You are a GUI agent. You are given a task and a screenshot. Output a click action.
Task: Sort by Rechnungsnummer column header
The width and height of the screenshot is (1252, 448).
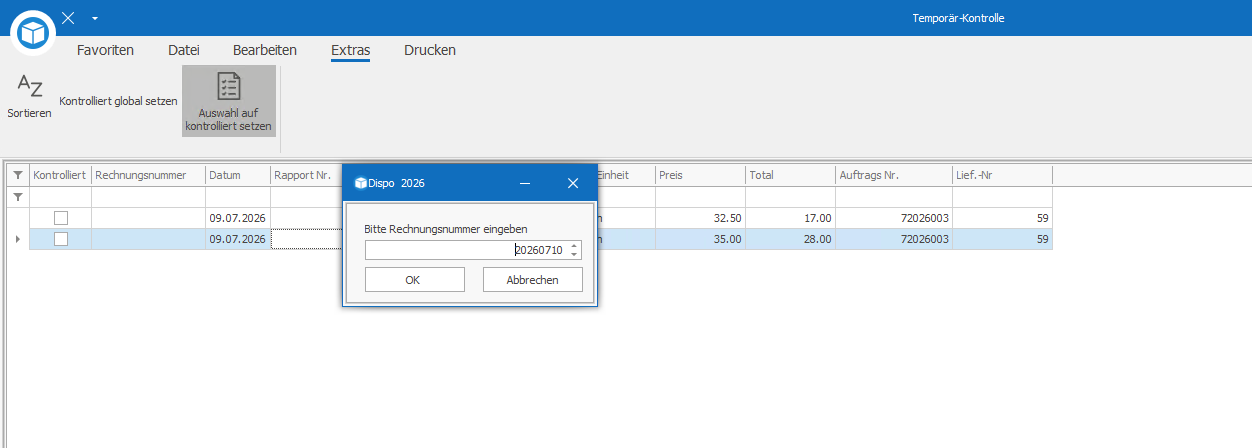click(x=148, y=175)
